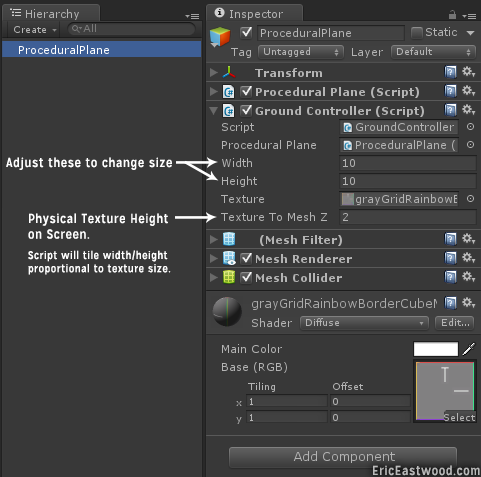
Task: Disable the Mesh Collider checkbox
Action: tap(246, 277)
